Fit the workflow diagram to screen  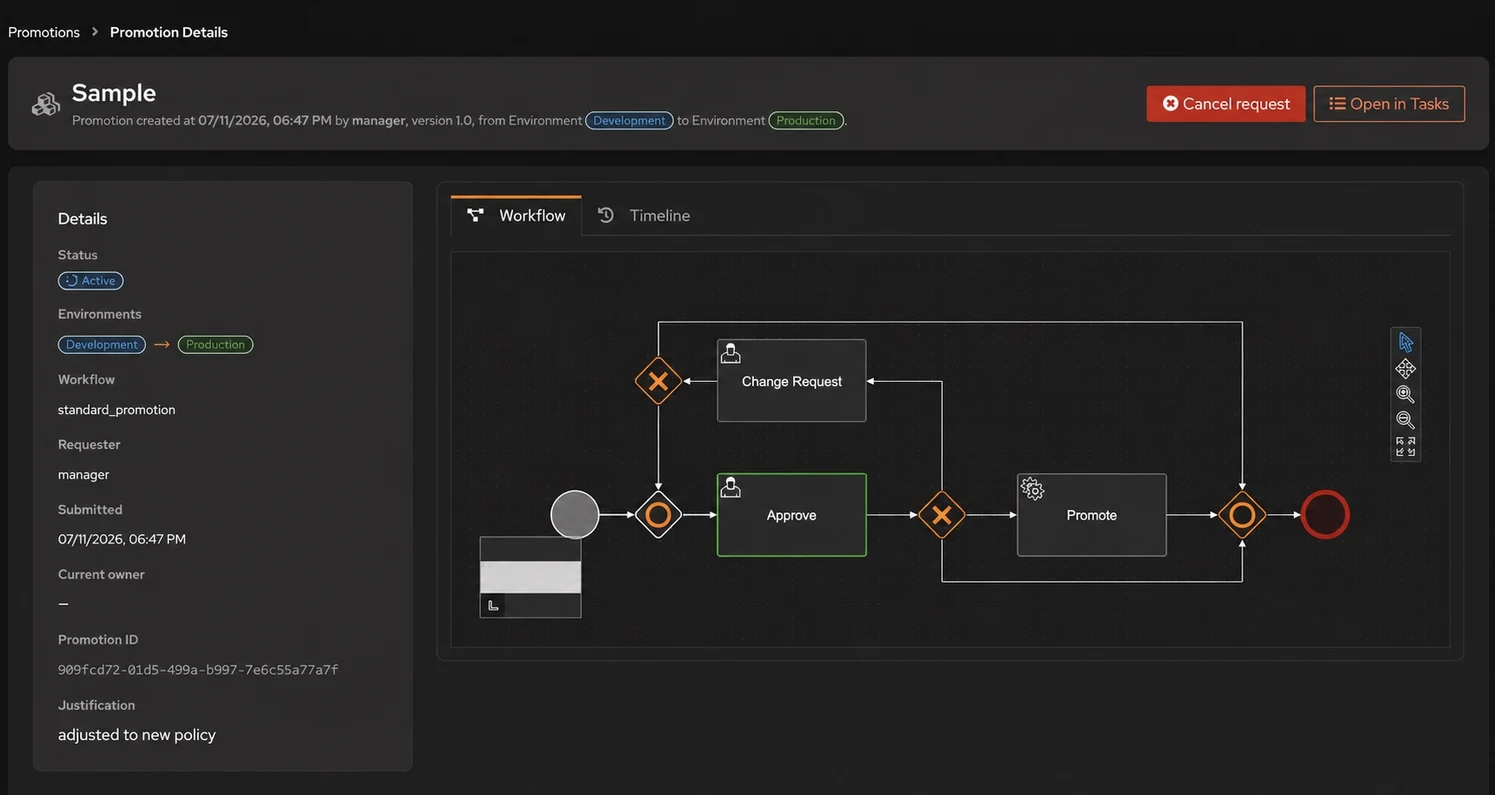(x=1405, y=446)
